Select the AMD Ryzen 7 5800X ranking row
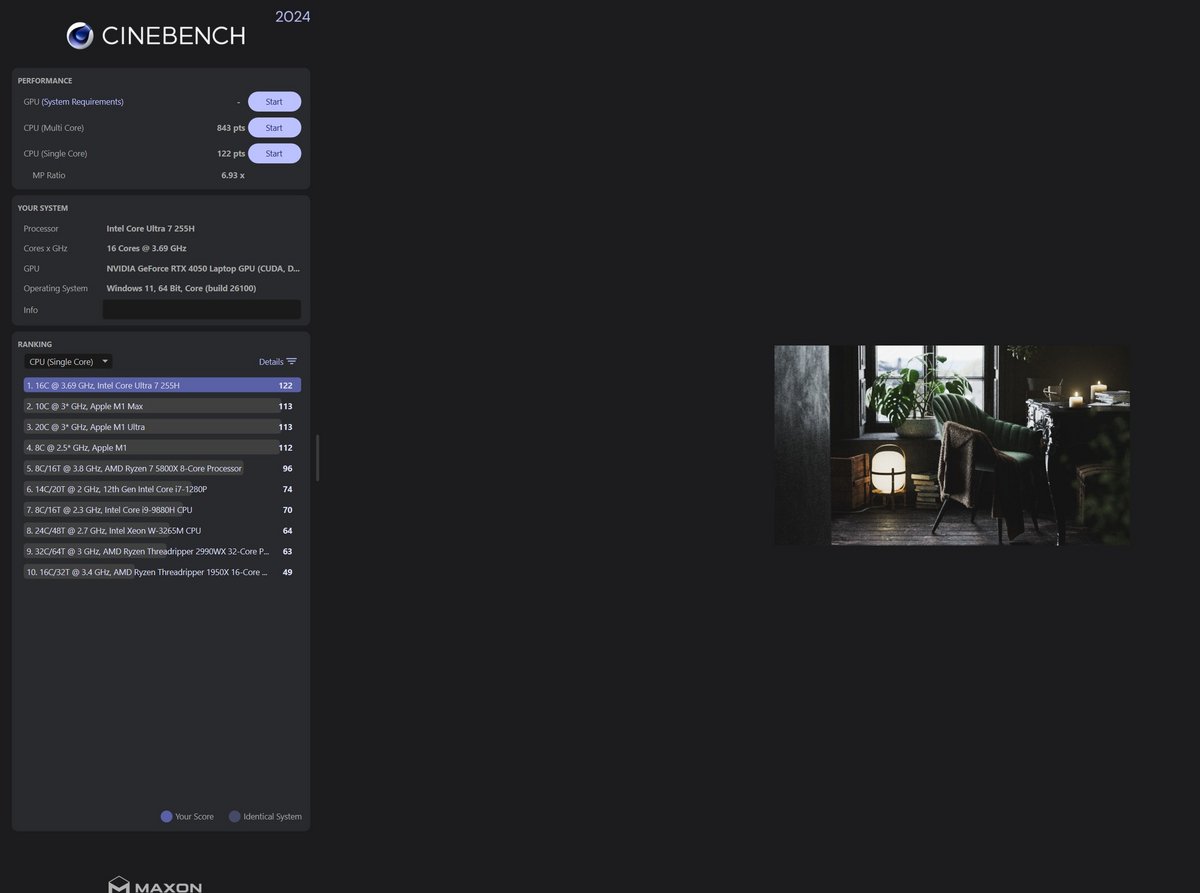1200x893 pixels. click(161, 468)
